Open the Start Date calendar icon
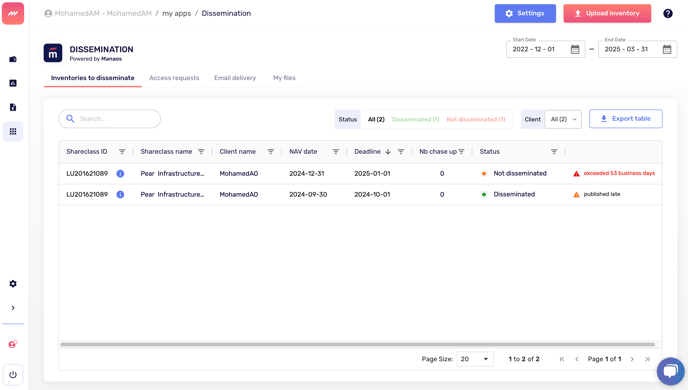Viewport: 688px width, 390px height. [x=575, y=49]
